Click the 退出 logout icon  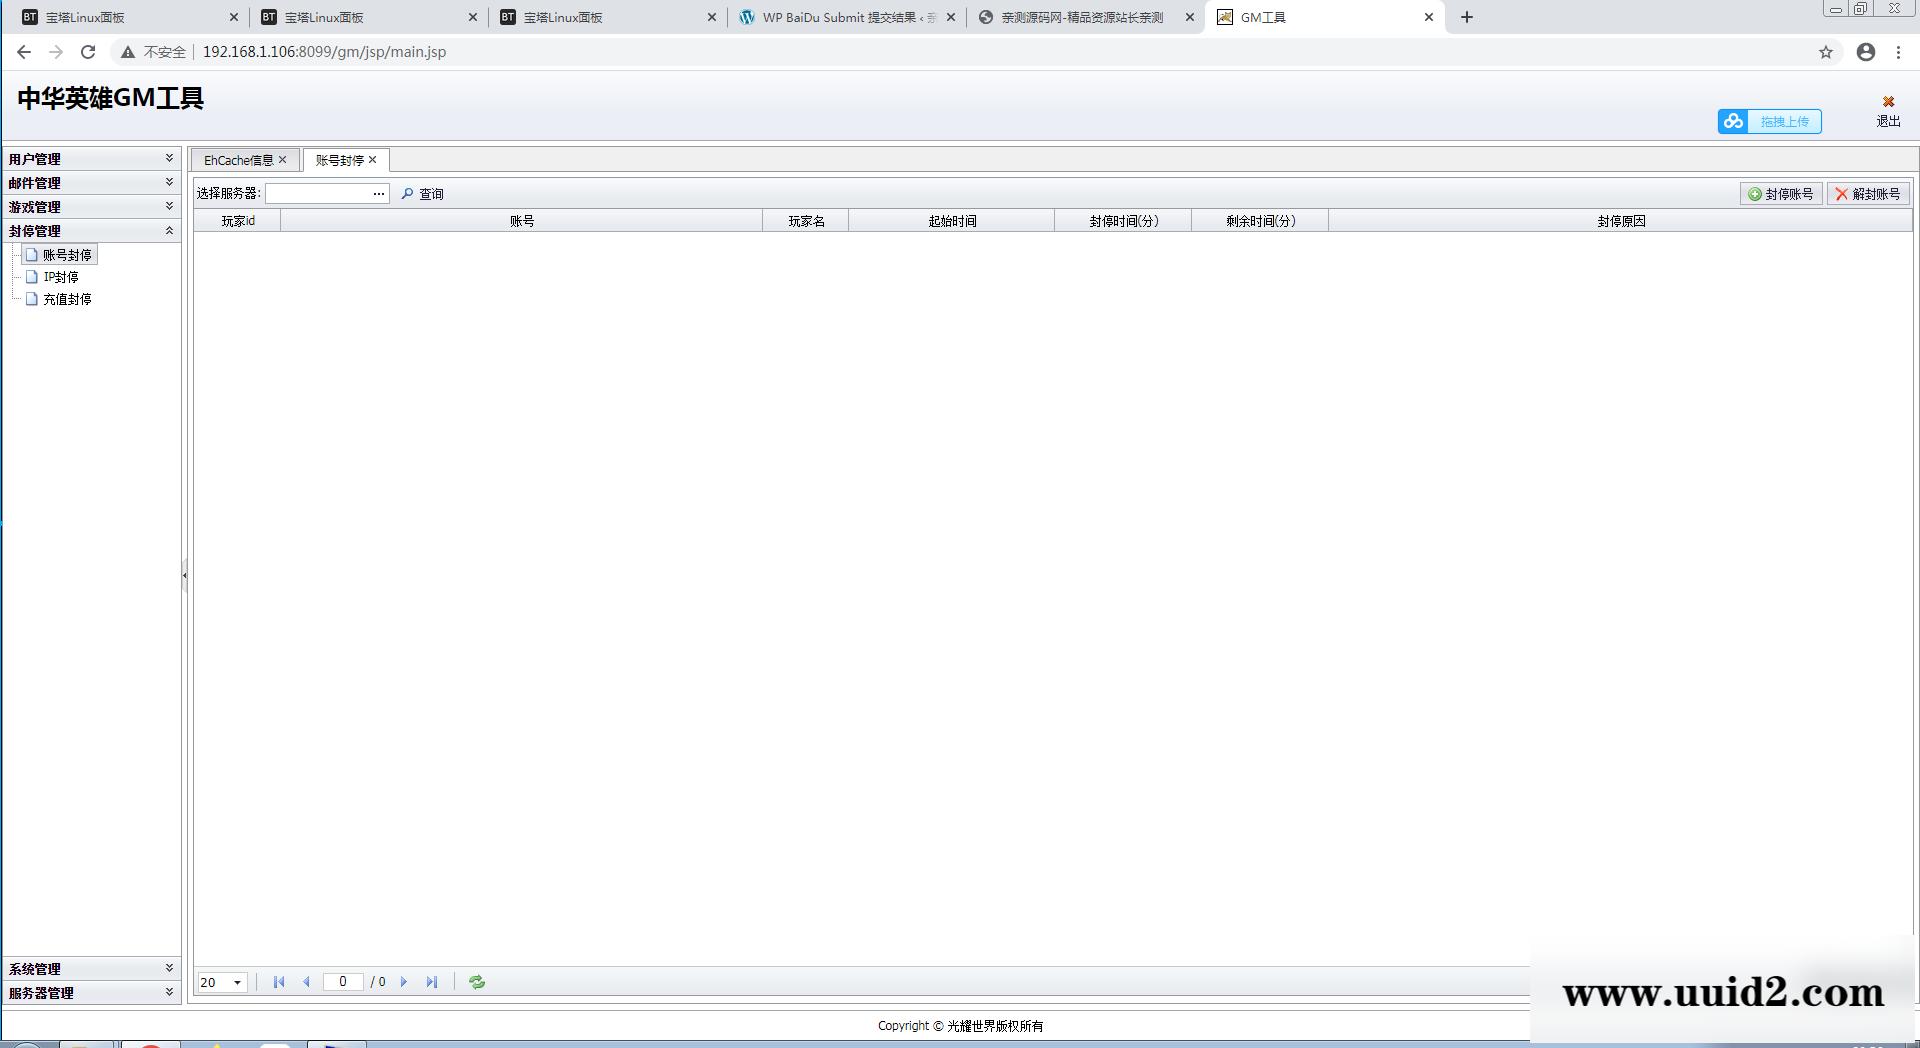1888,102
